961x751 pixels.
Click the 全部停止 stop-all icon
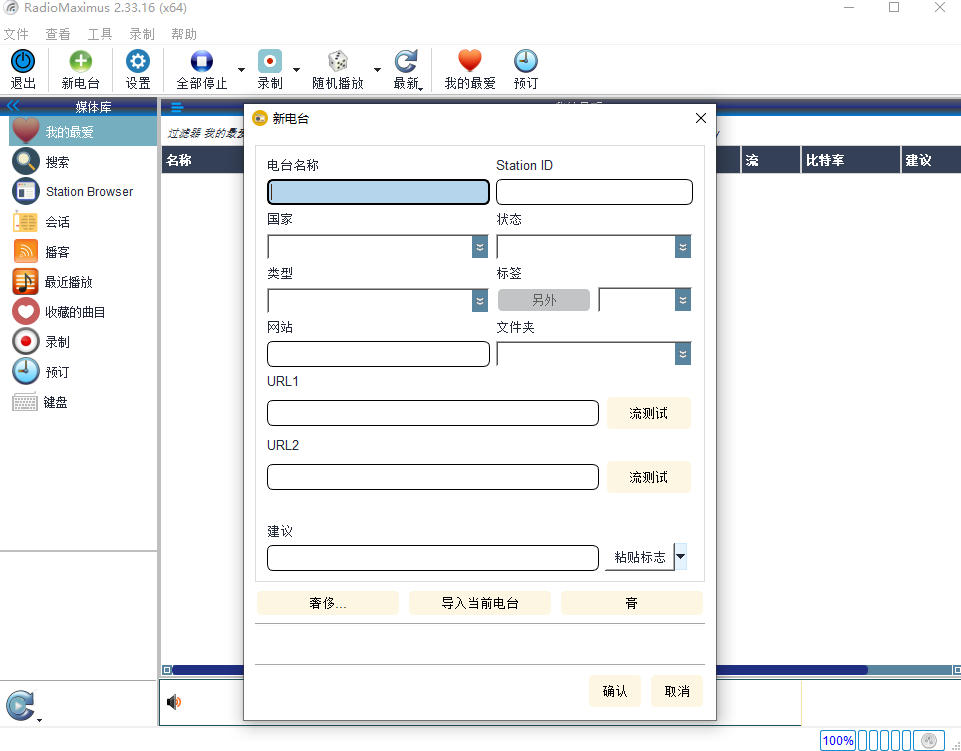point(202,61)
